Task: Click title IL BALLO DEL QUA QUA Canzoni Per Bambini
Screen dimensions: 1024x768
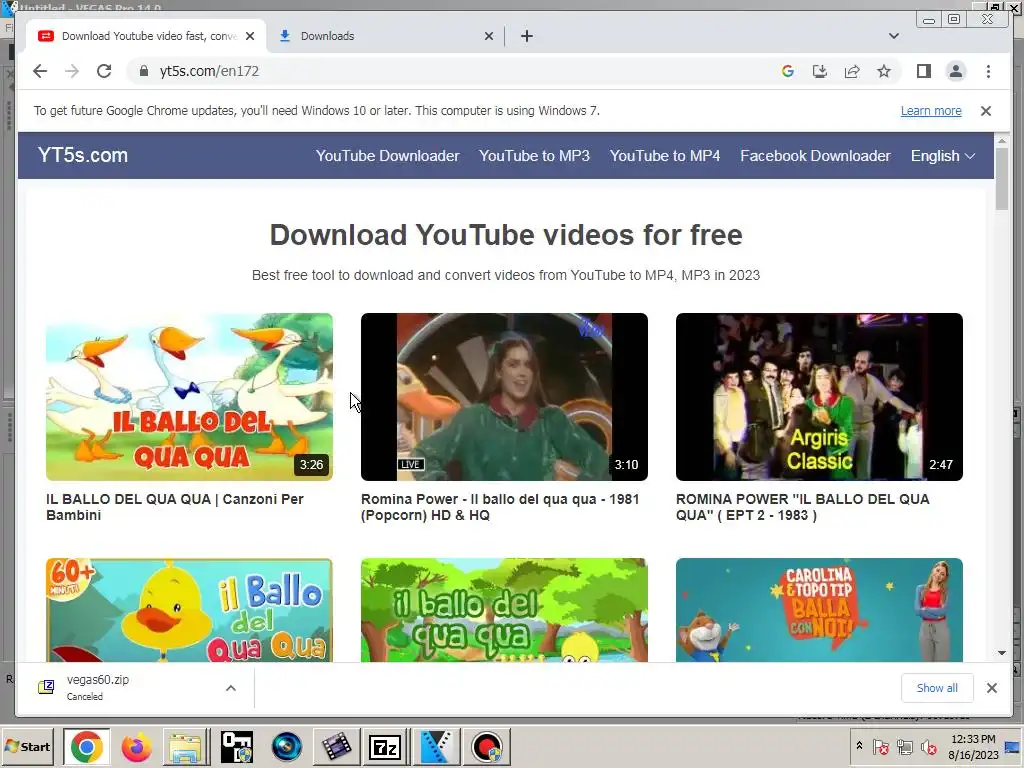Action: pos(175,507)
